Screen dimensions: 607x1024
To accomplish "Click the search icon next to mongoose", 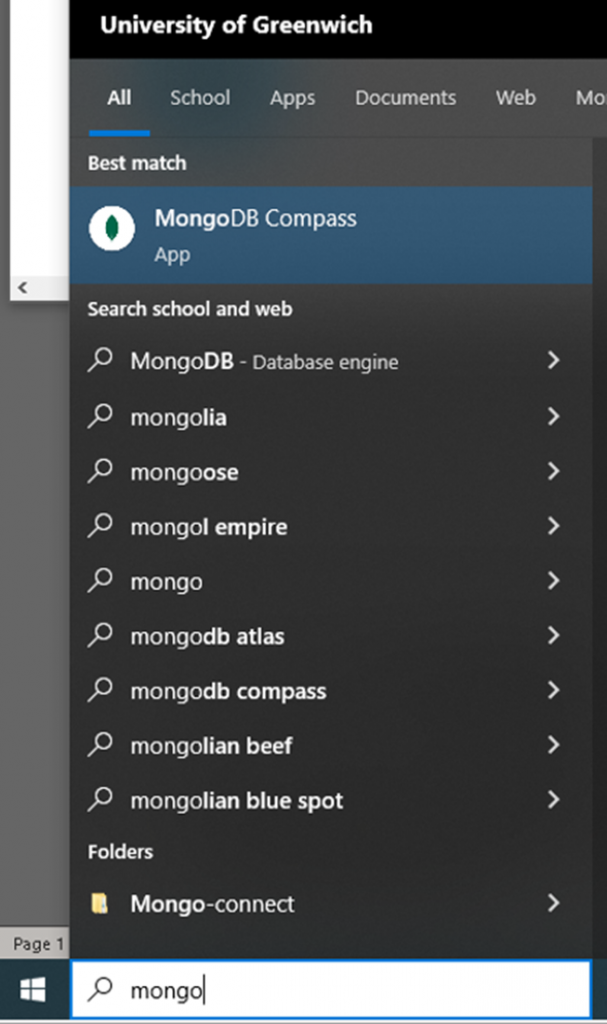I will [x=100, y=471].
